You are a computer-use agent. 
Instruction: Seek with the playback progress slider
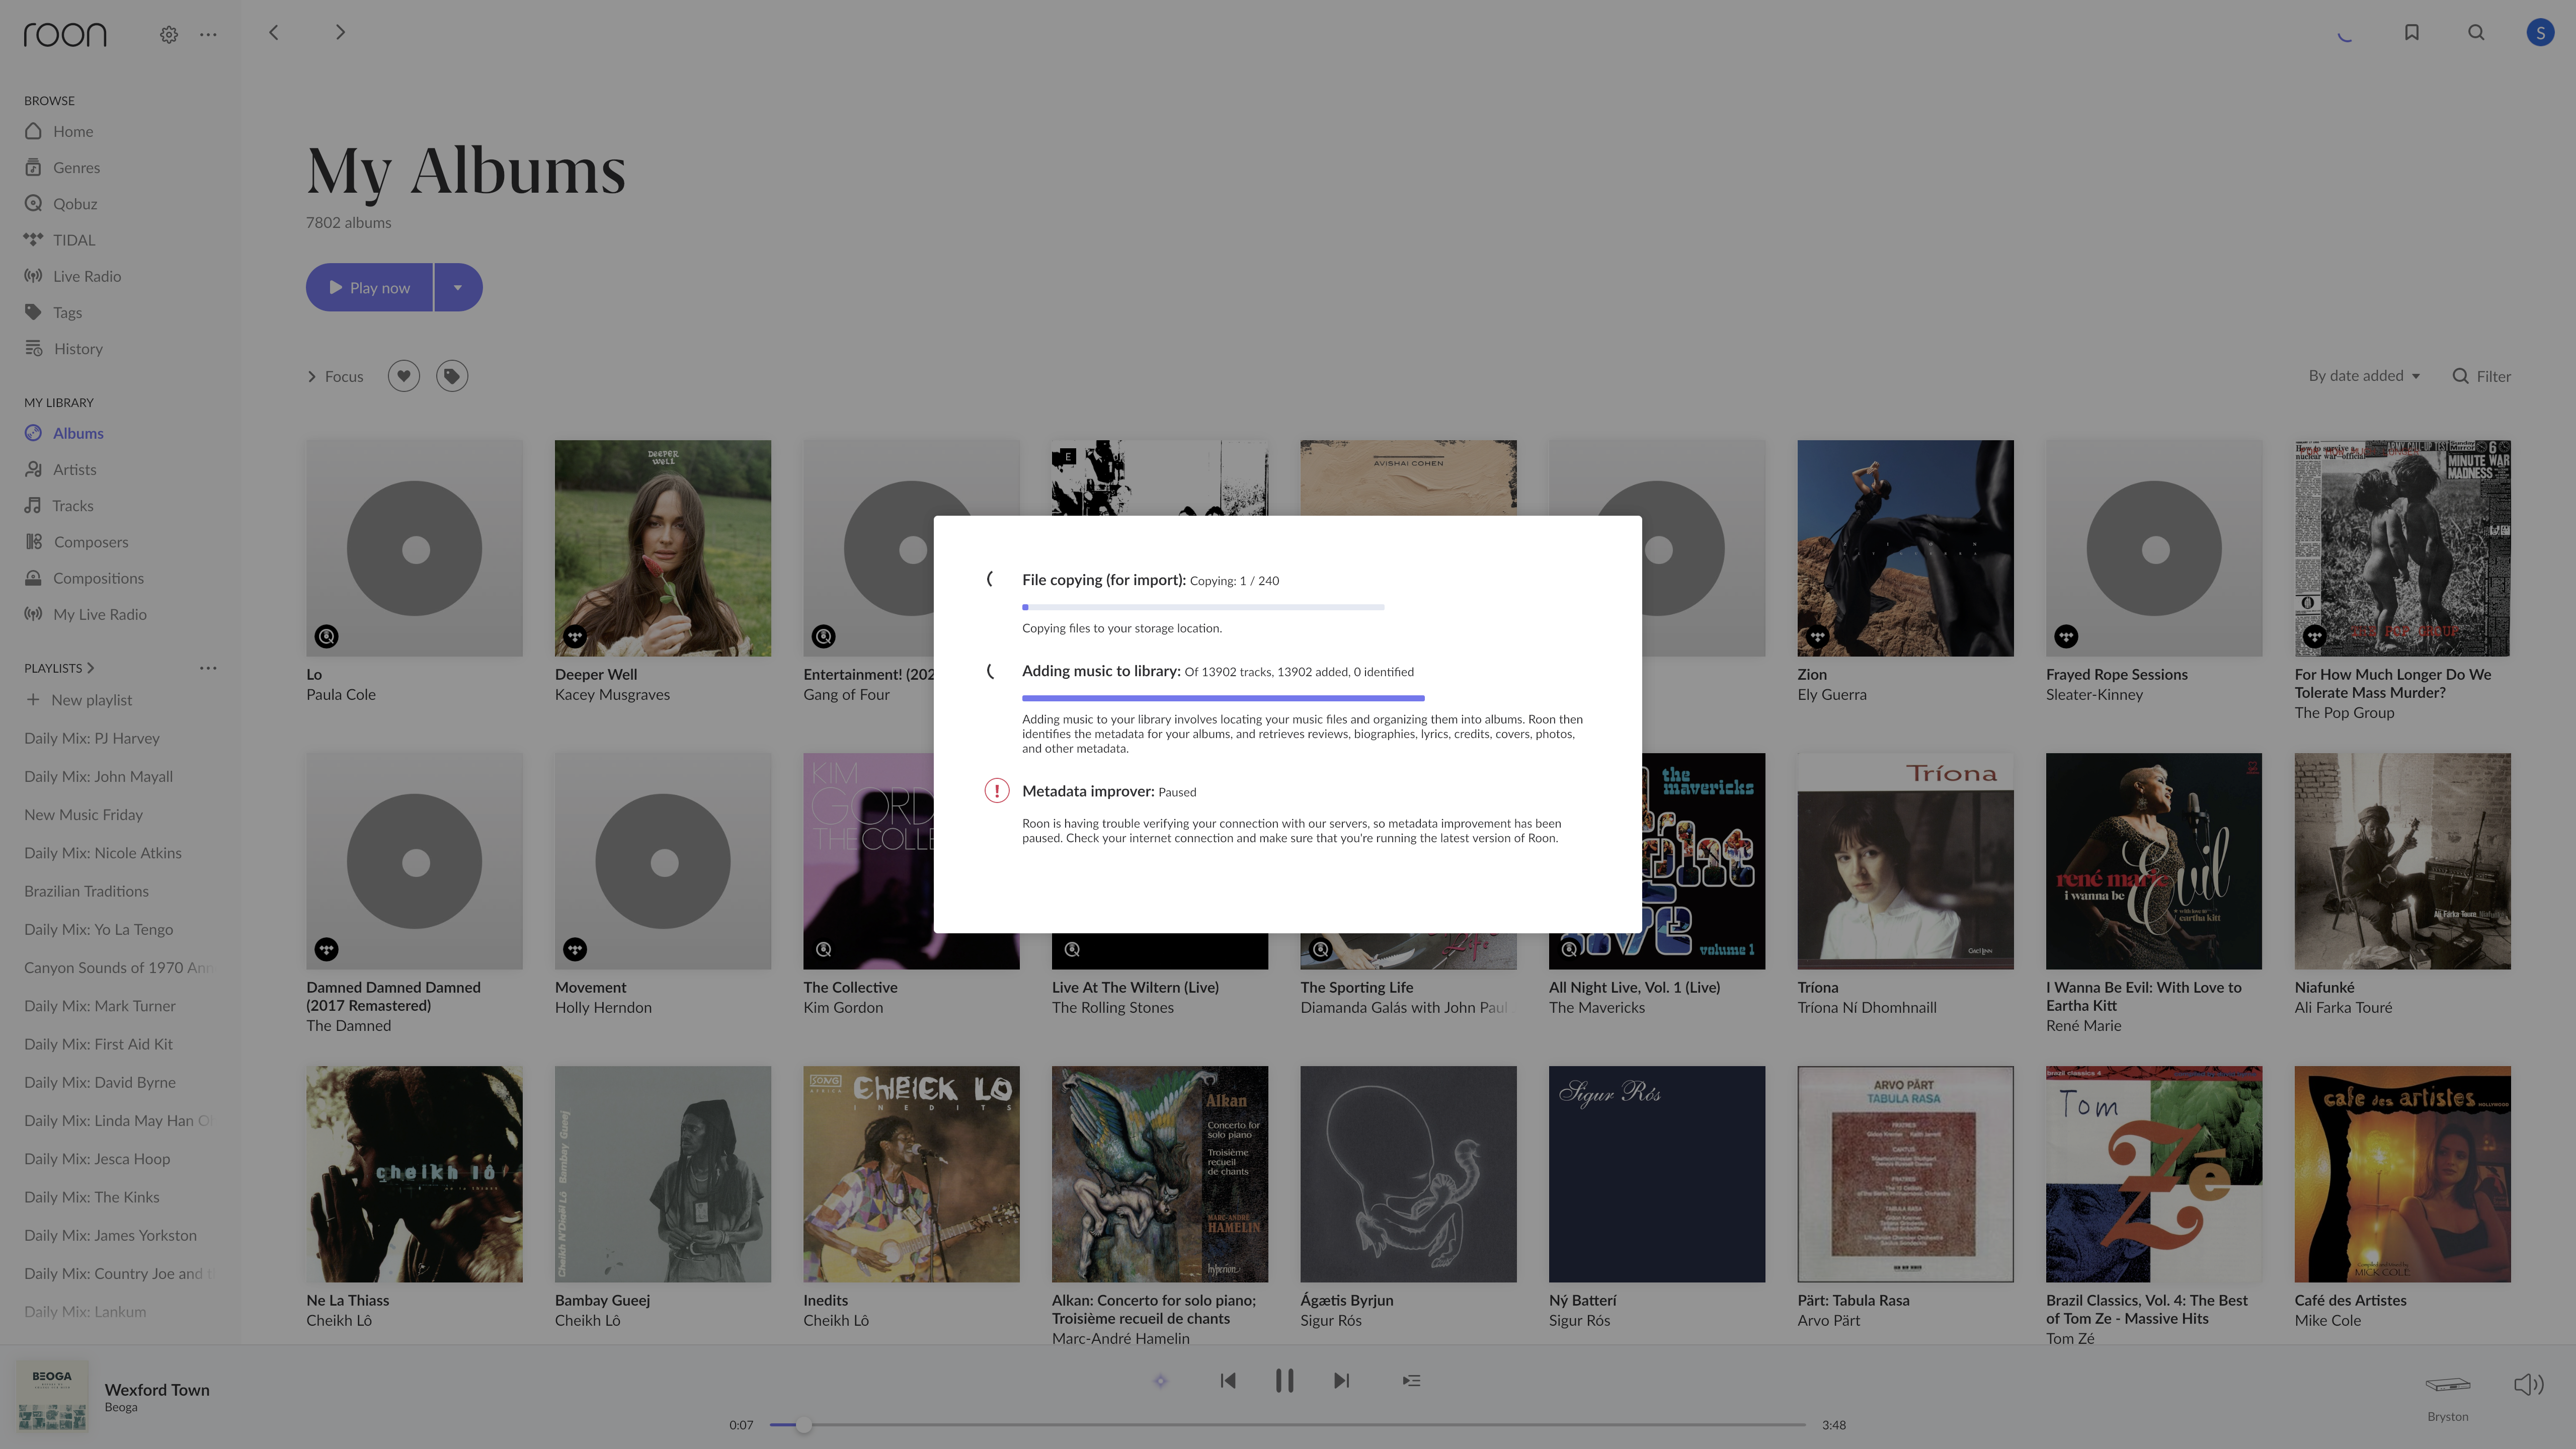(1288, 1425)
